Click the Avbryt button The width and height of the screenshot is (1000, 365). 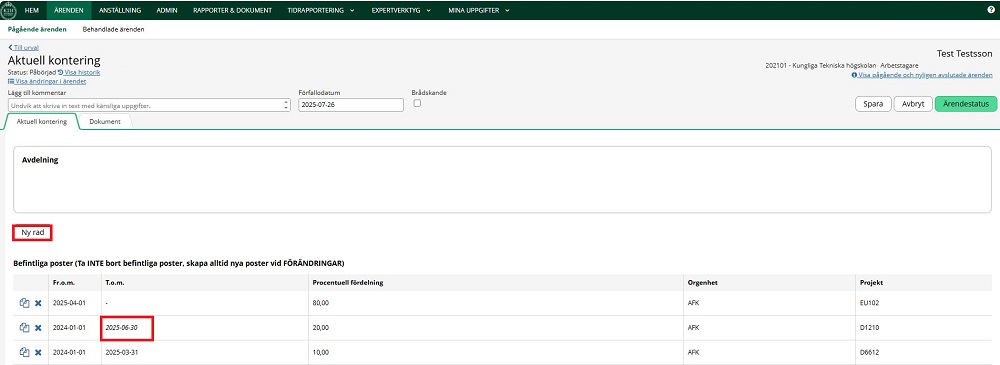click(913, 104)
